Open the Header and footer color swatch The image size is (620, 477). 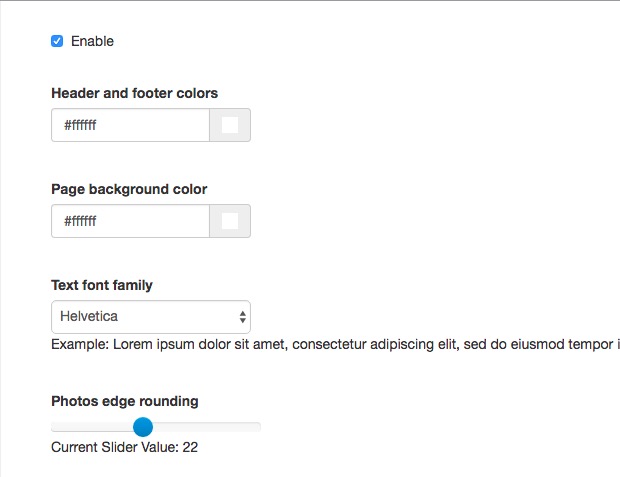tap(230, 125)
